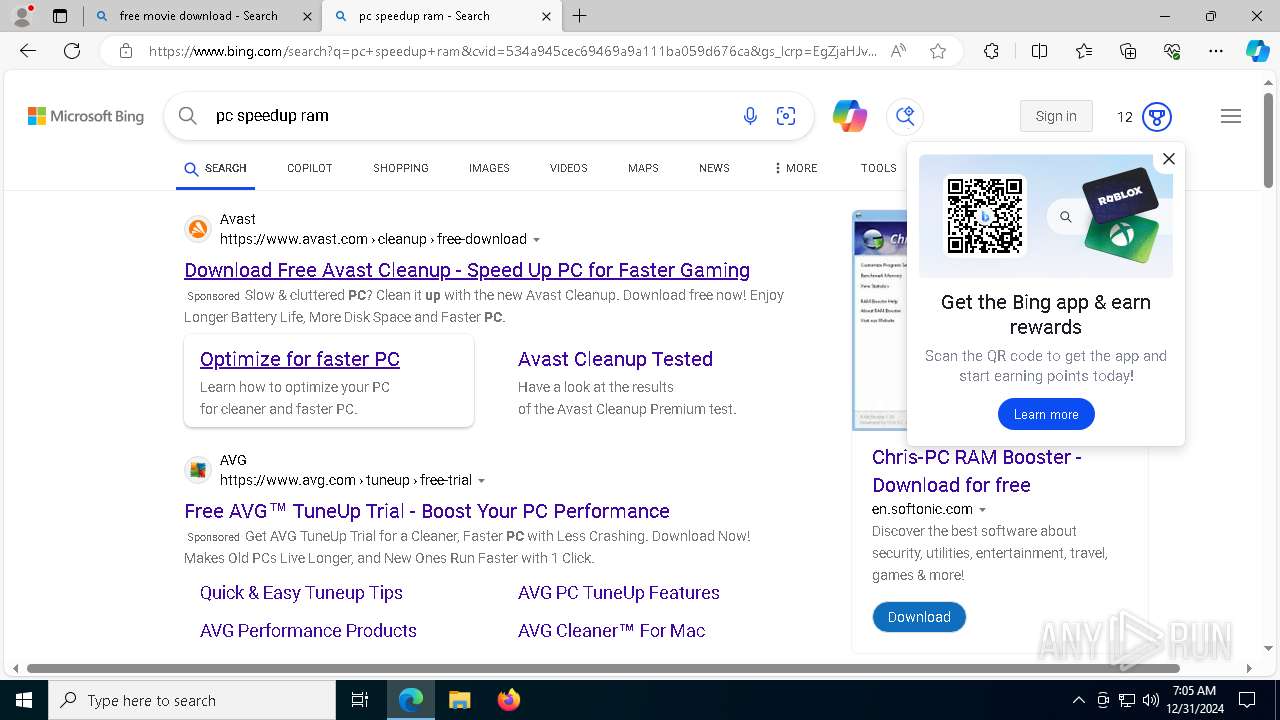Viewport: 1280px width, 720px height.
Task: Open the MORE search categories dropdown
Action: pos(795,168)
